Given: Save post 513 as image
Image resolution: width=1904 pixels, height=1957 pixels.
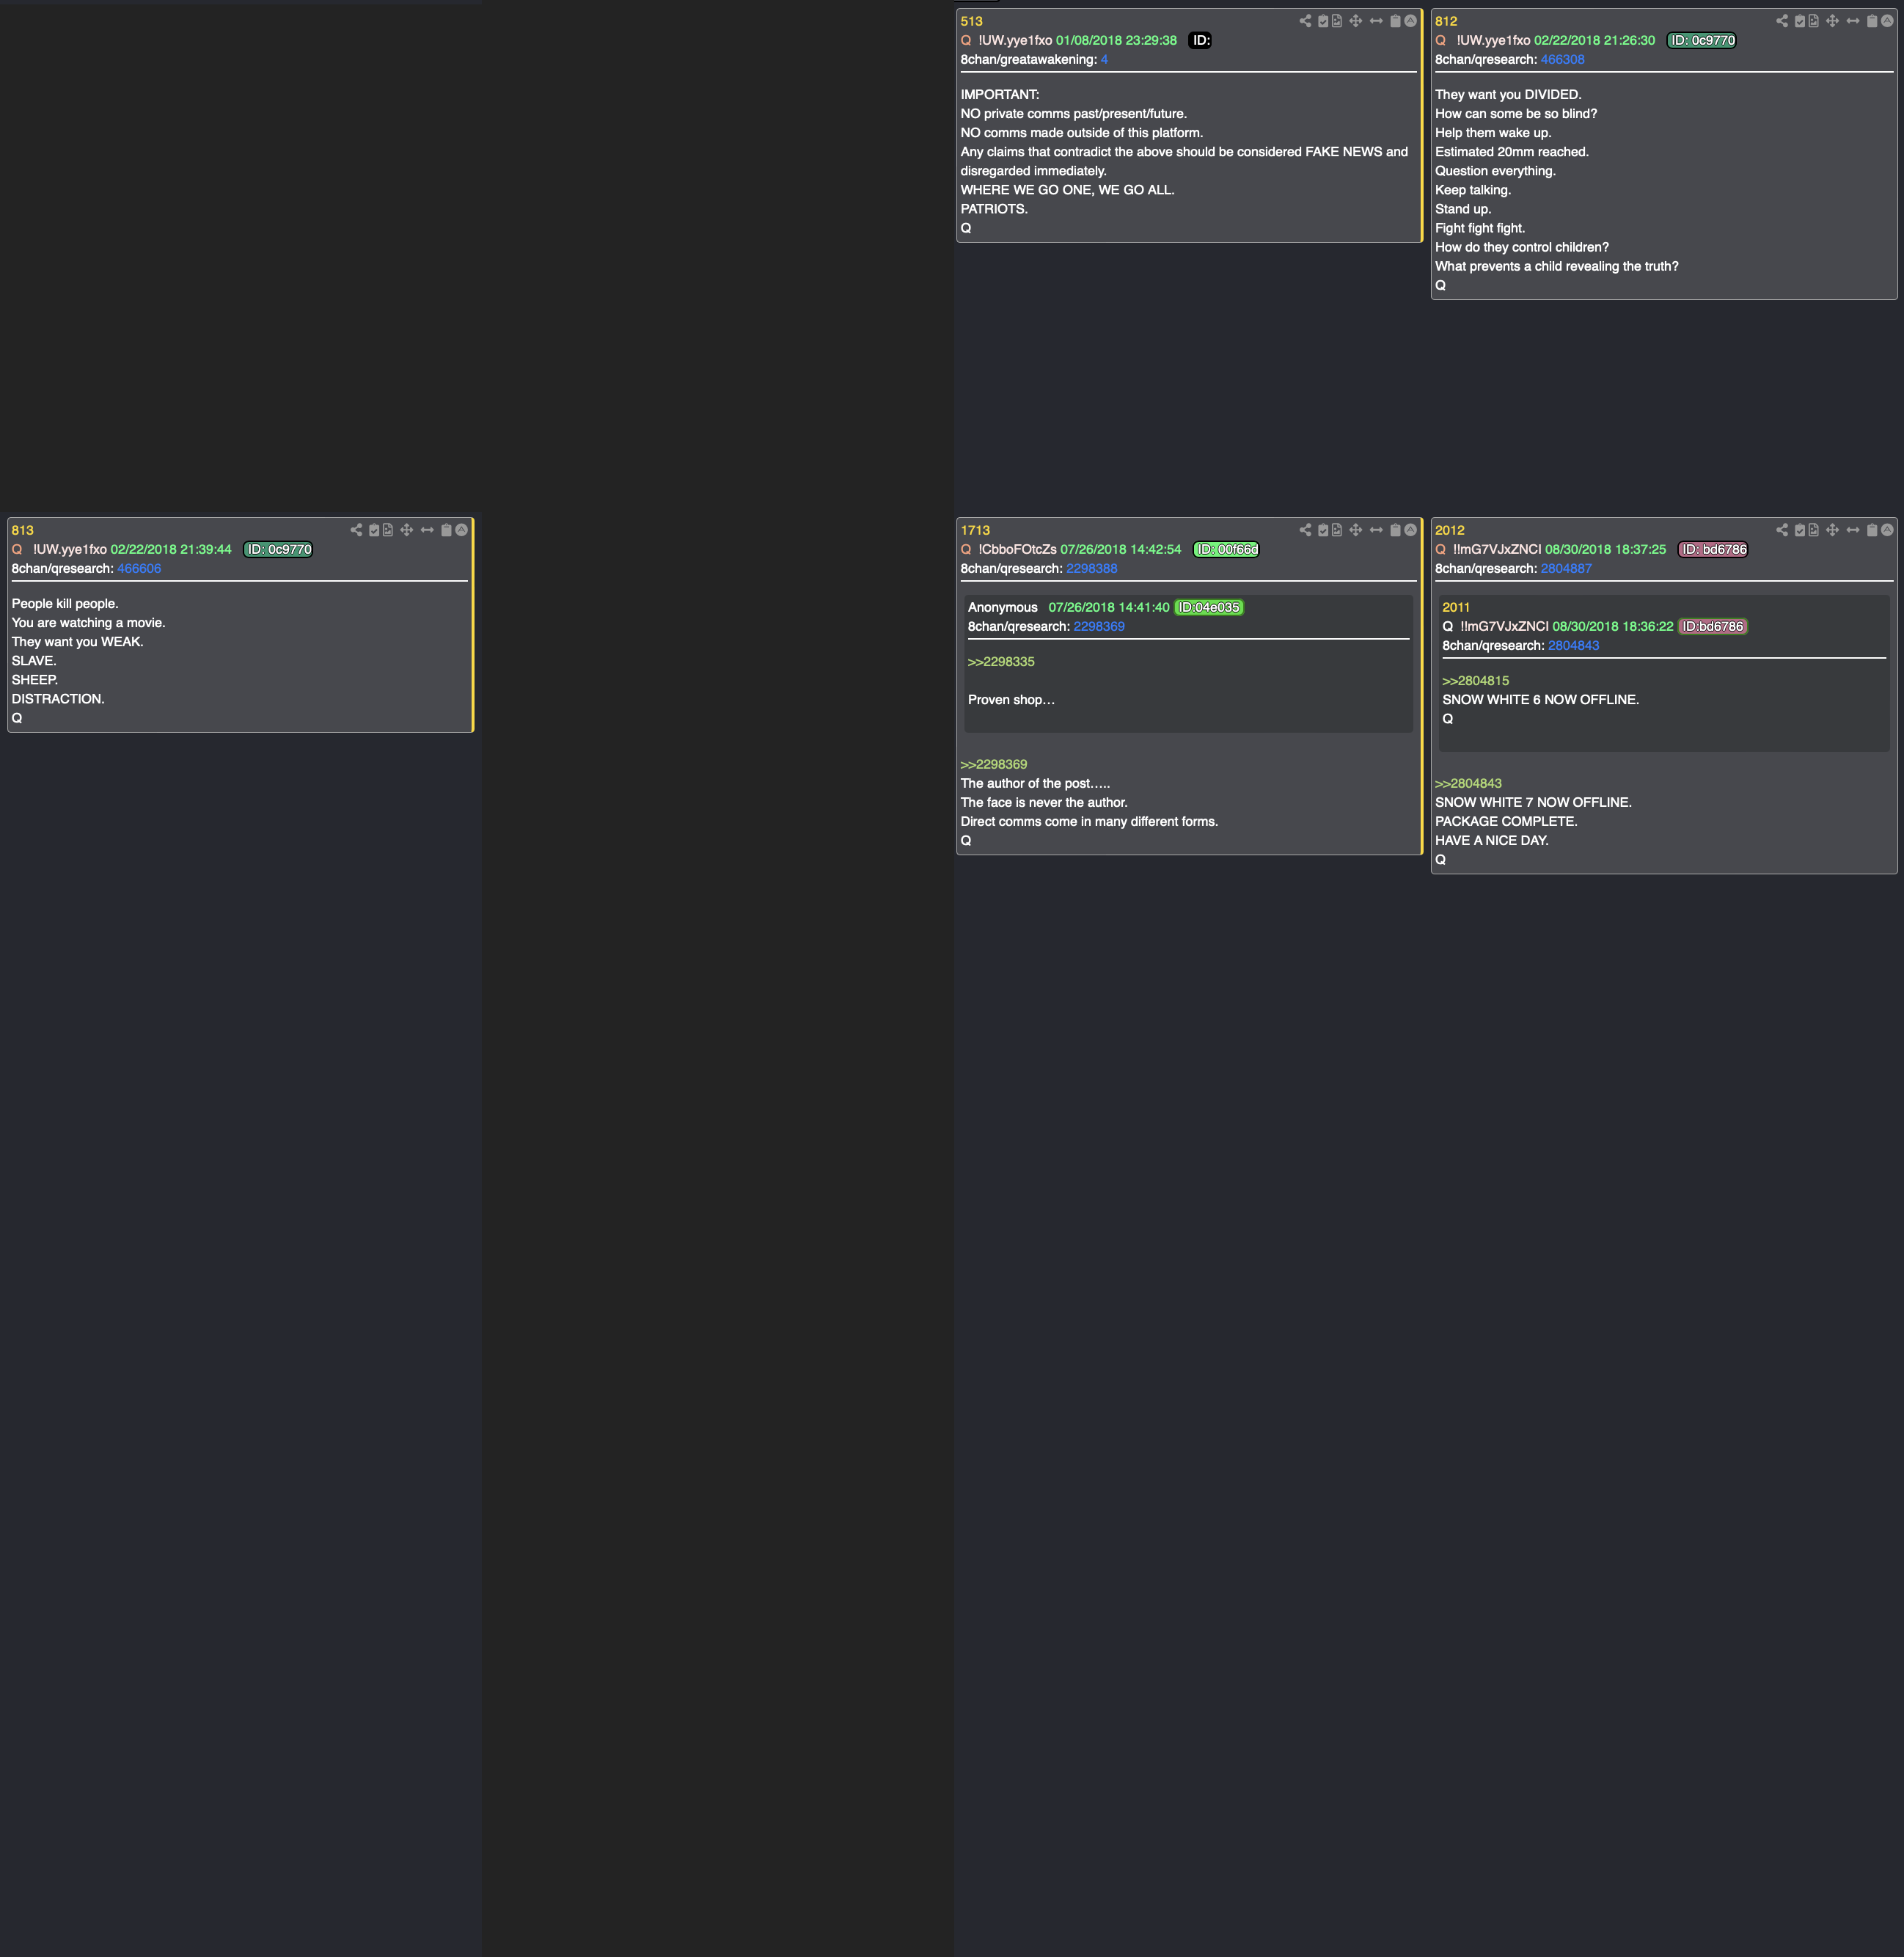Looking at the screenshot, I should point(1337,21).
